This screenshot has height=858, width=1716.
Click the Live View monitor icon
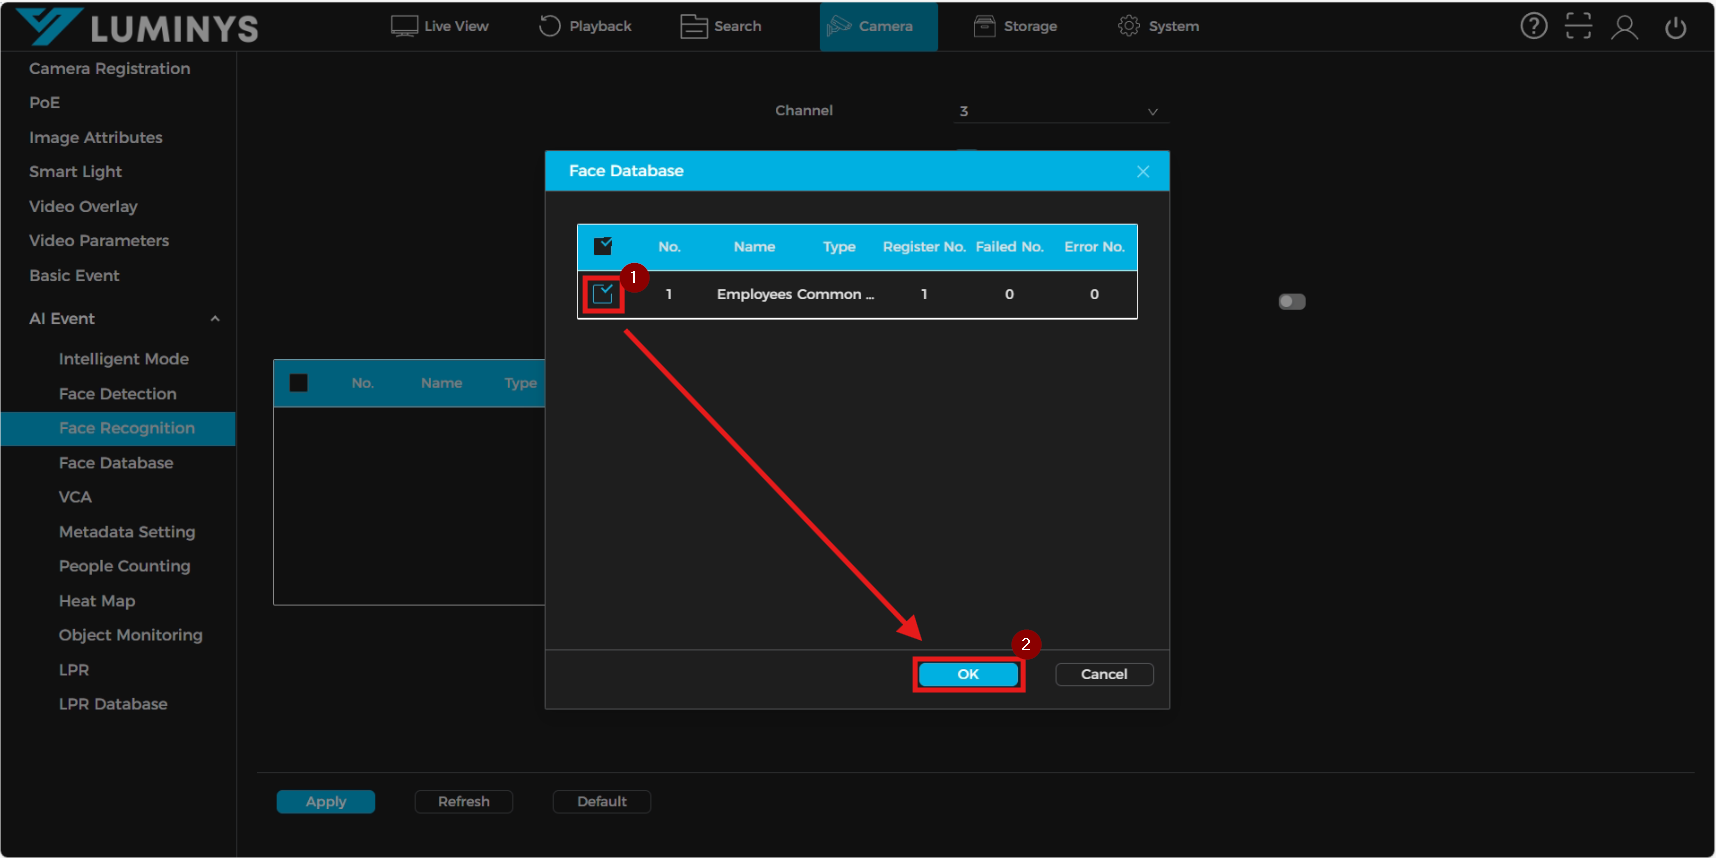click(x=404, y=26)
